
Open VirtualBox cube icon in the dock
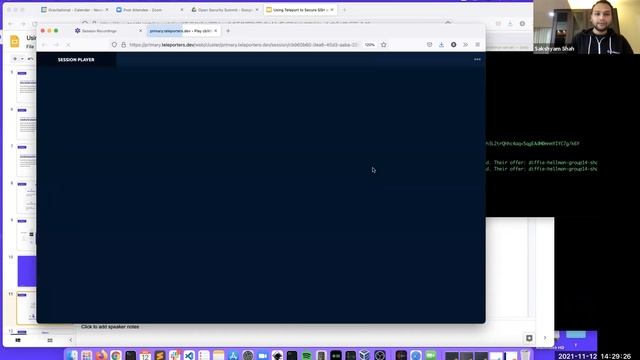[365, 355]
